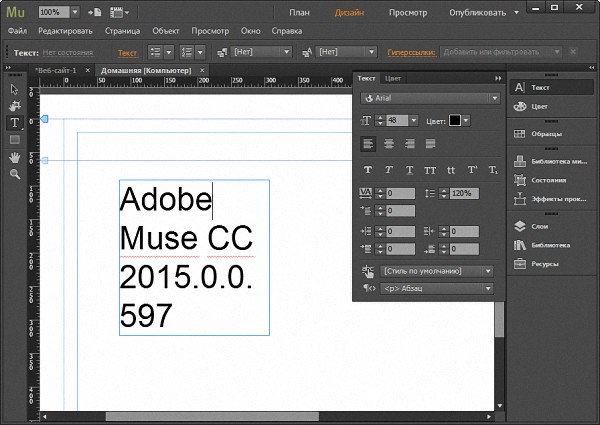Click the new page icon in top bar

click(x=95, y=12)
